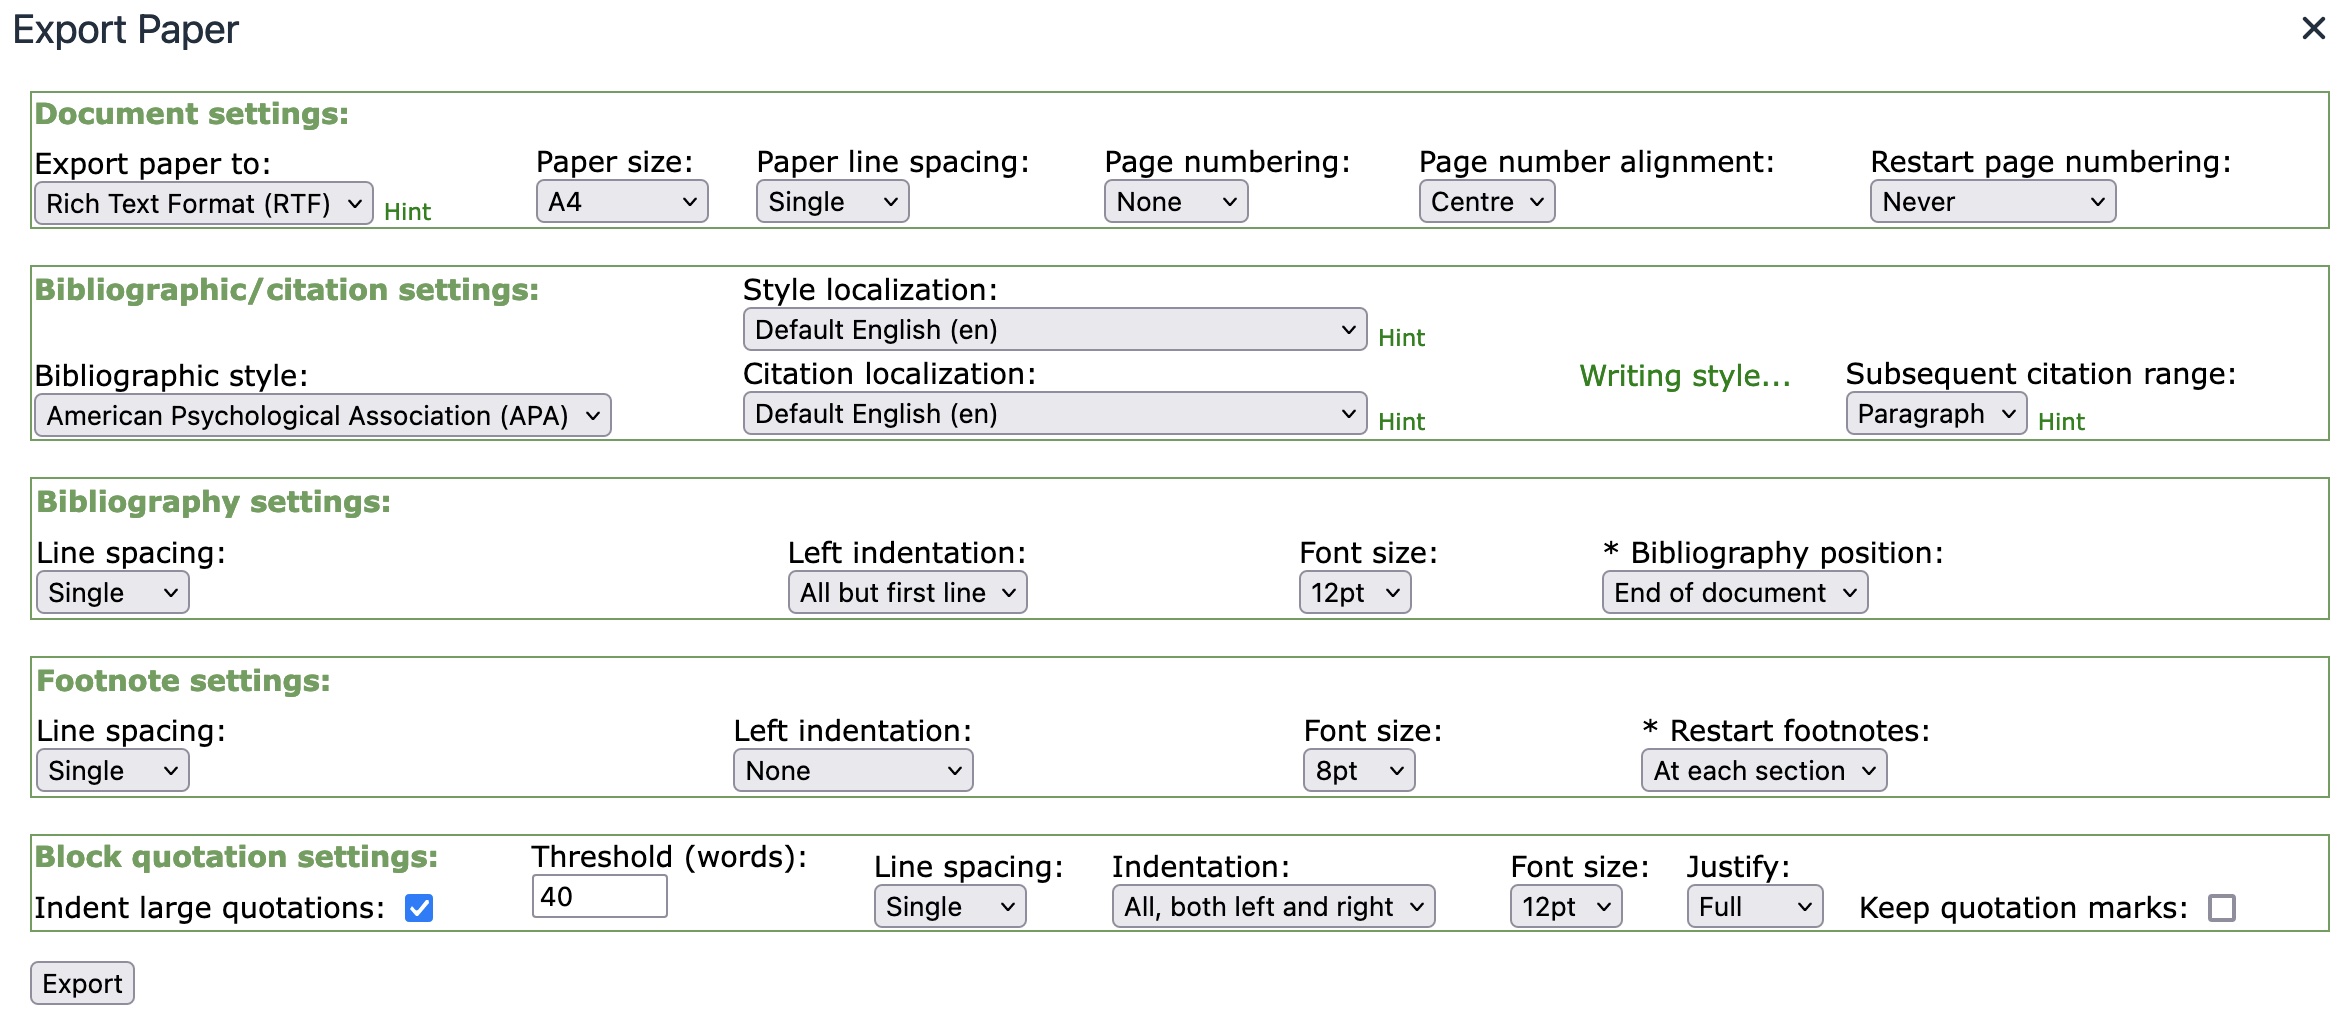Open the Paper line spacing selector

[x=831, y=201]
